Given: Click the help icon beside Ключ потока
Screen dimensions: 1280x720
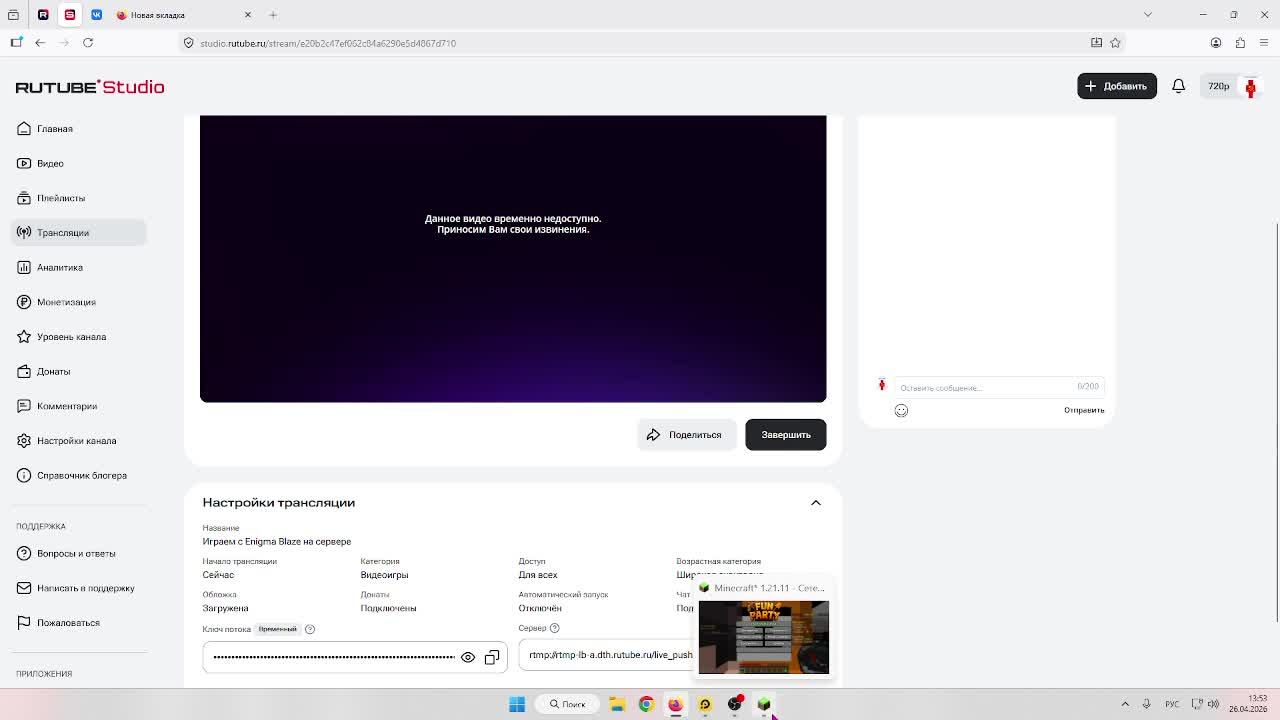Looking at the screenshot, I should [x=310, y=629].
